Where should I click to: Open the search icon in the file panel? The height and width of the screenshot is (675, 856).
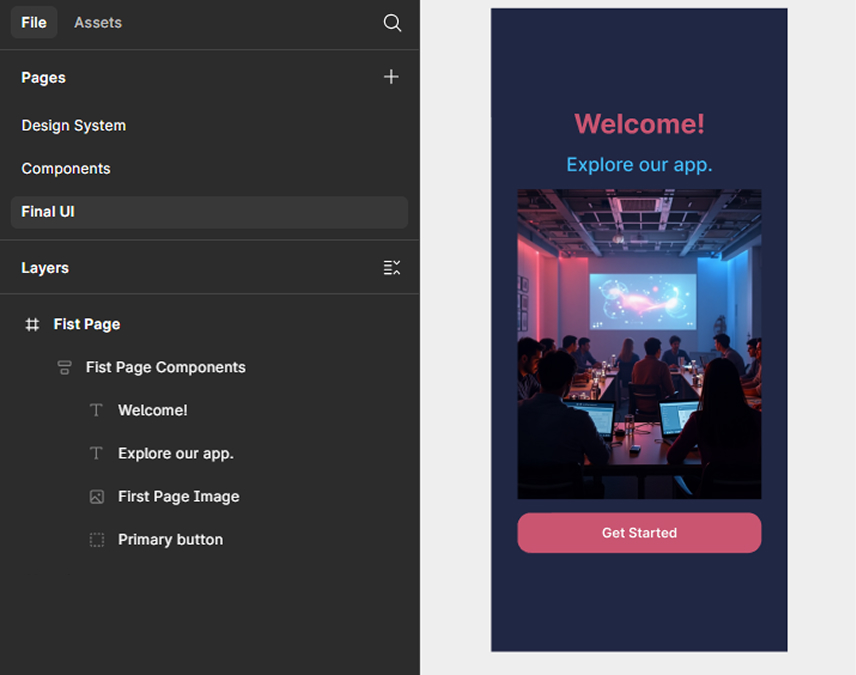click(x=392, y=23)
